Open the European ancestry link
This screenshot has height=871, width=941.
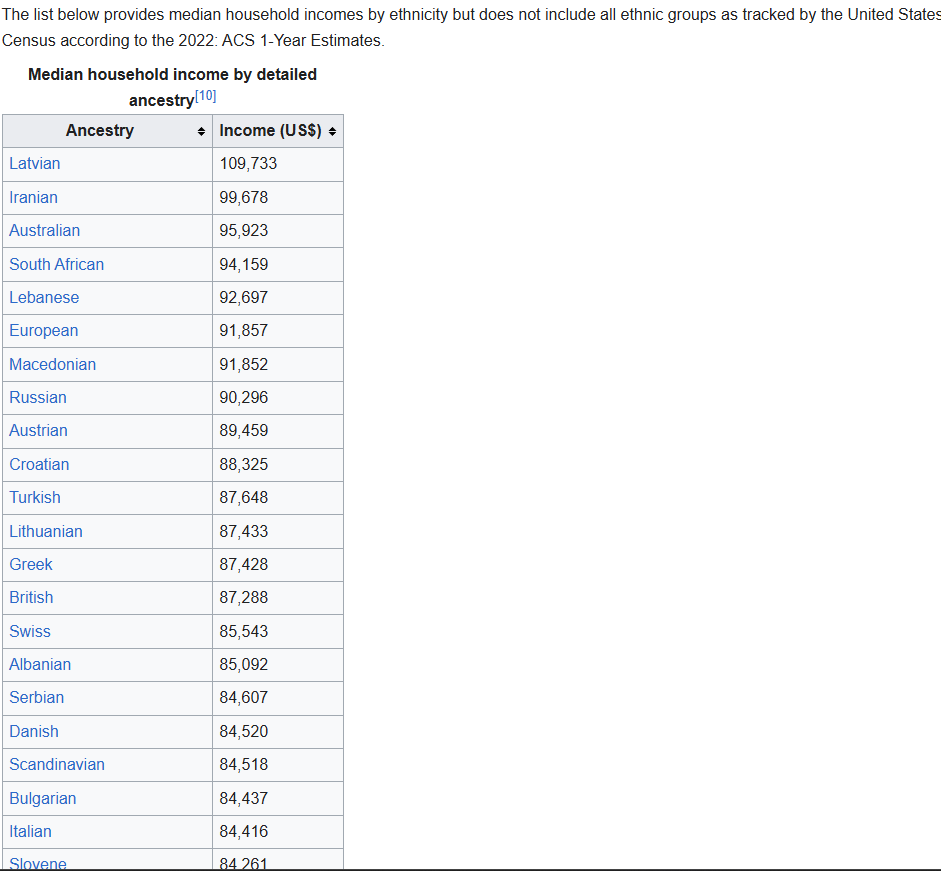pos(43,331)
